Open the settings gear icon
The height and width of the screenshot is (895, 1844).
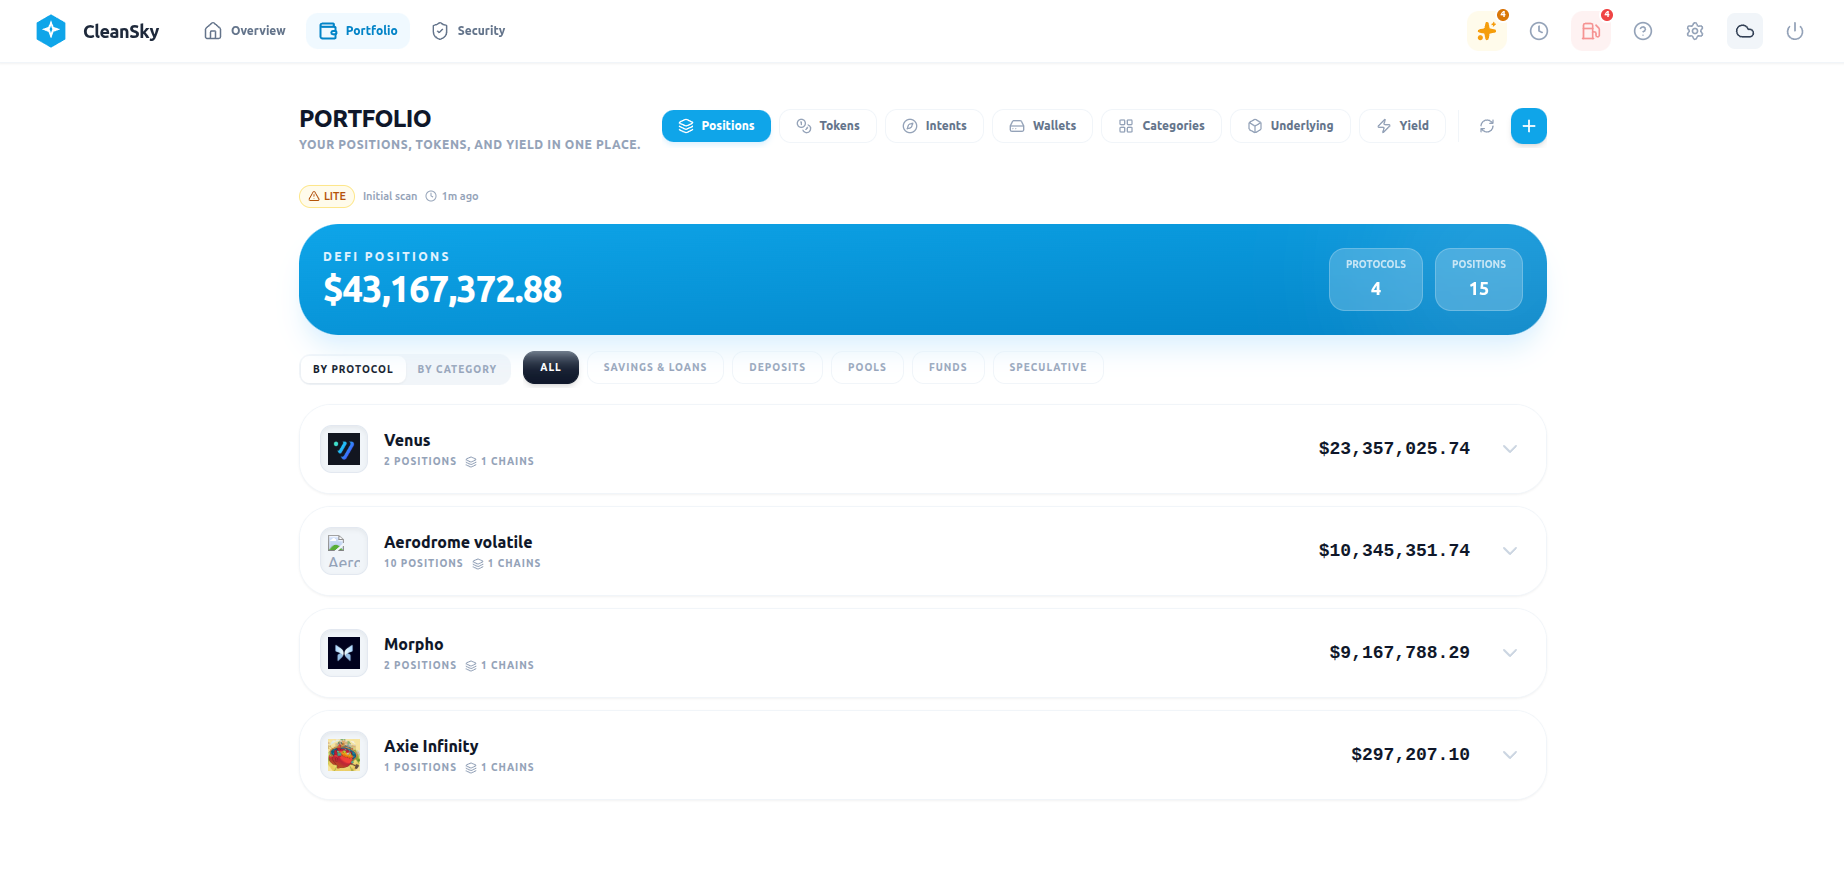click(x=1695, y=31)
